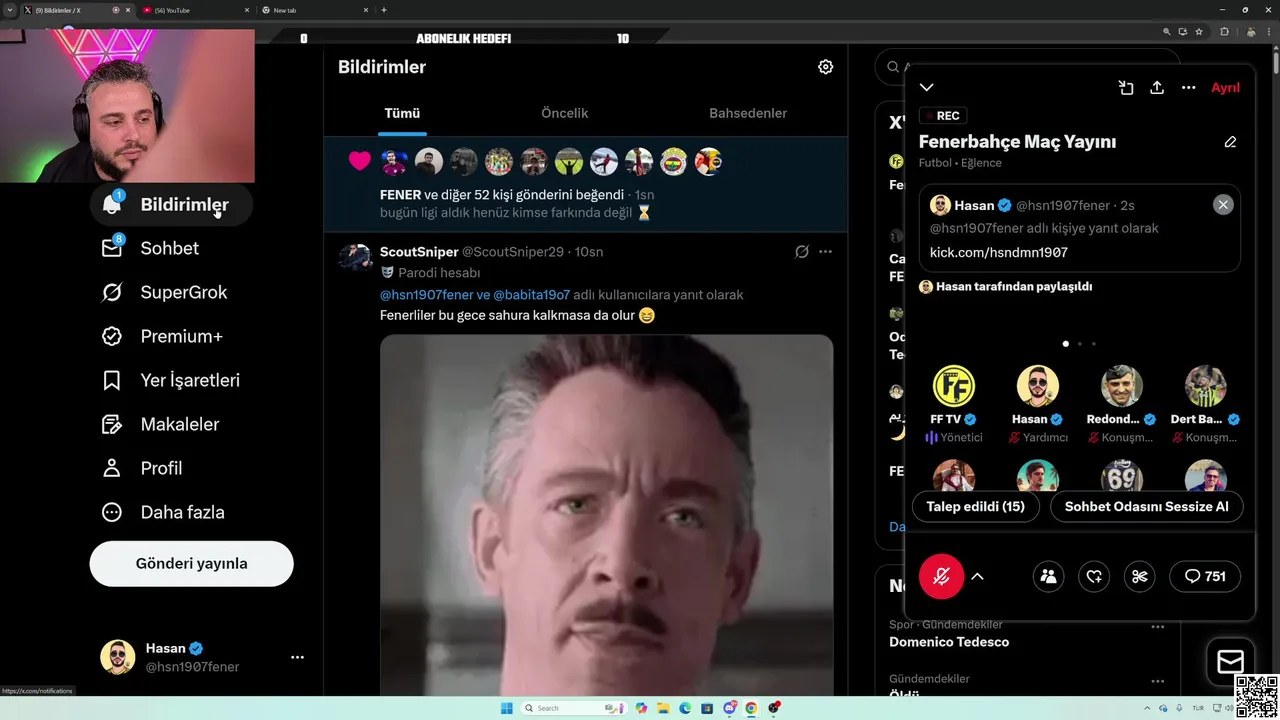Dismiss shared Hasan post with X
The width and height of the screenshot is (1280, 720).
pos(1223,204)
